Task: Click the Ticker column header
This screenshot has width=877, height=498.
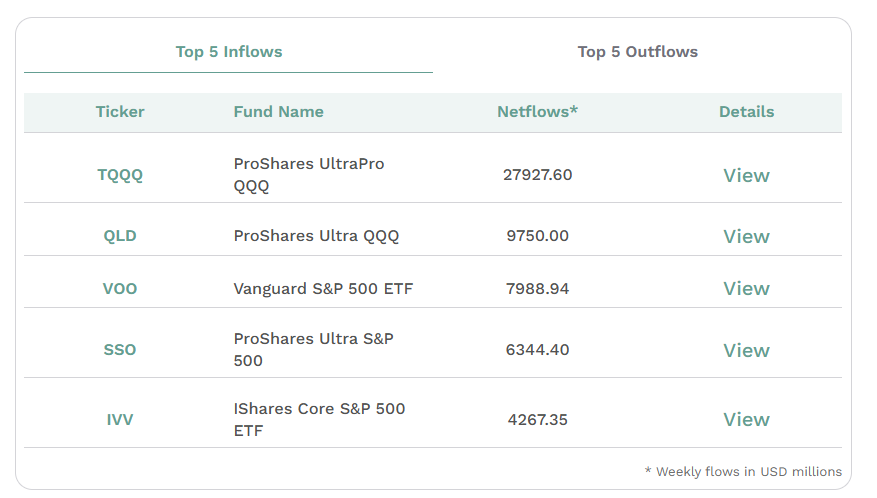Action: (120, 112)
